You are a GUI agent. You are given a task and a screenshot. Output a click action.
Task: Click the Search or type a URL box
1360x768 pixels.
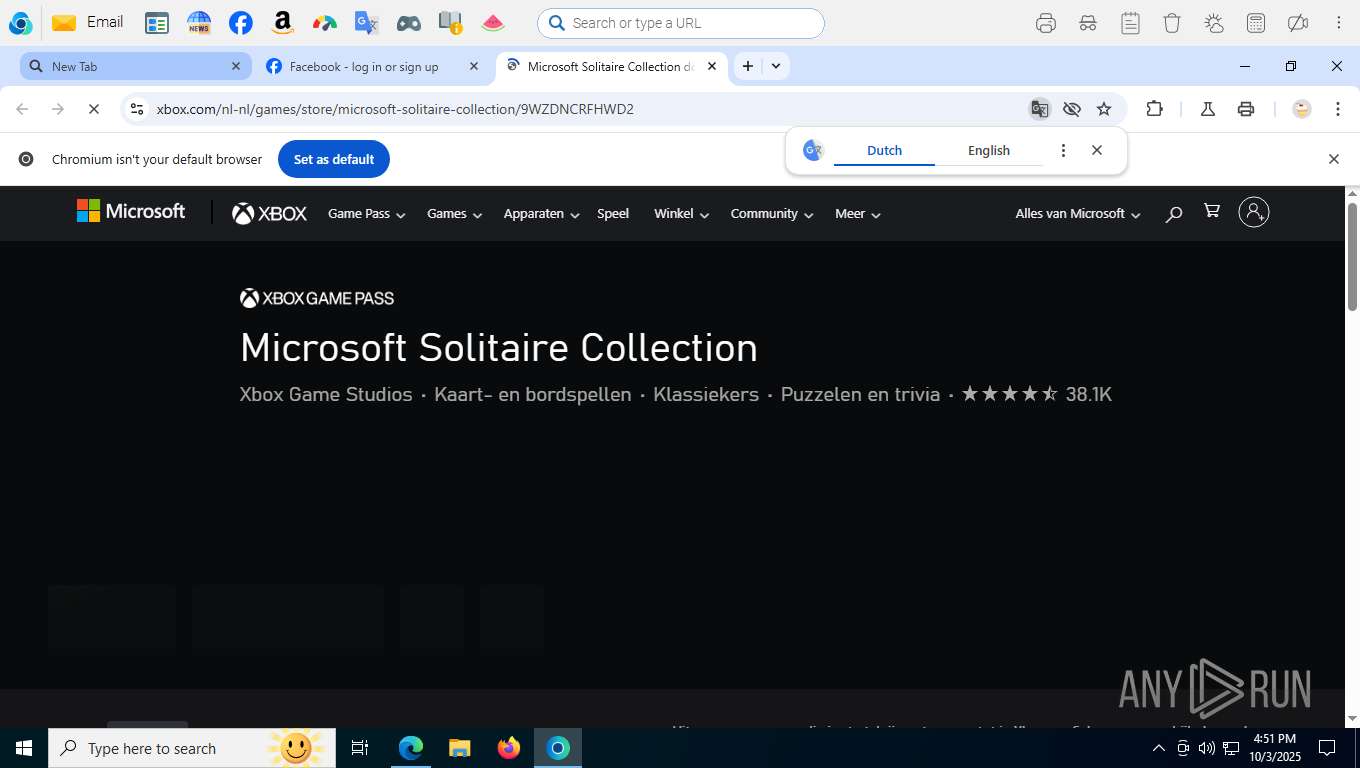coord(681,23)
